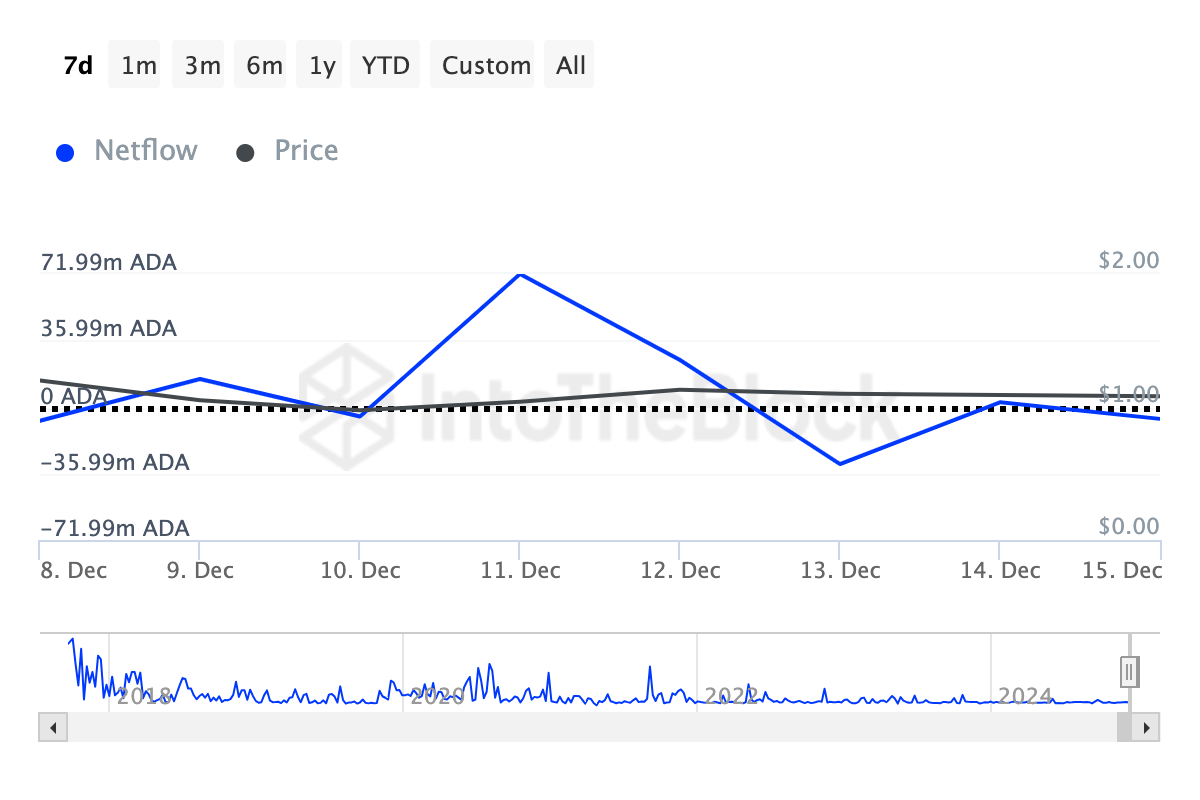Show year-to-date with YTD button
Screen dimensions: 1200x800
[385, 66]
